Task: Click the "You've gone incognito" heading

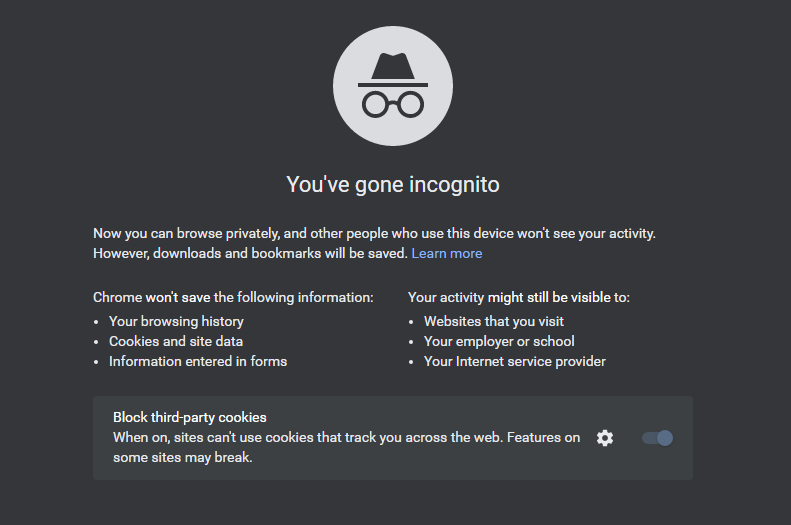Action: pyautogui.click(x=393, y=185)
